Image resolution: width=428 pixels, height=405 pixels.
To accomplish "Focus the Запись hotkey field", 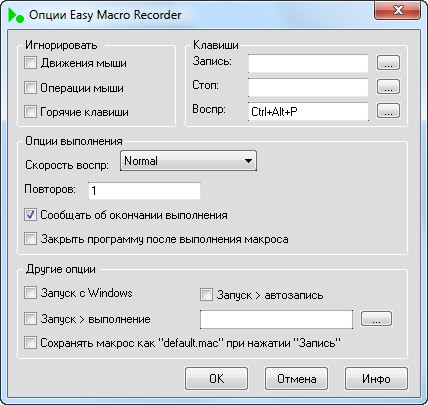I will [308, 63].
